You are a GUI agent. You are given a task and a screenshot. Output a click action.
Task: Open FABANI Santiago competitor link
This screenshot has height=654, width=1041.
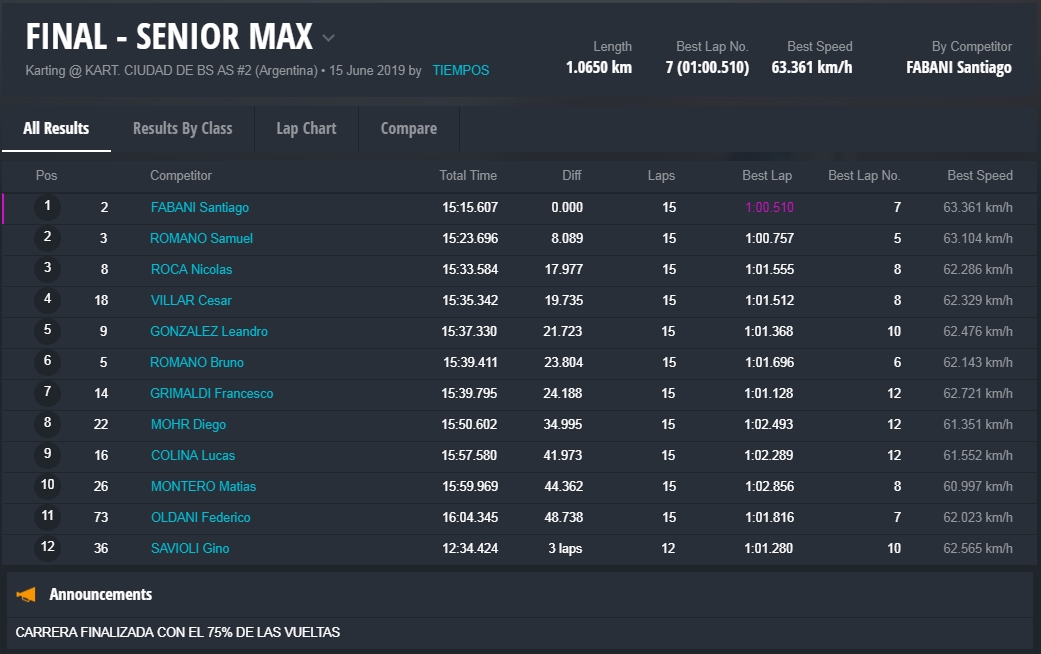point(199,208)
